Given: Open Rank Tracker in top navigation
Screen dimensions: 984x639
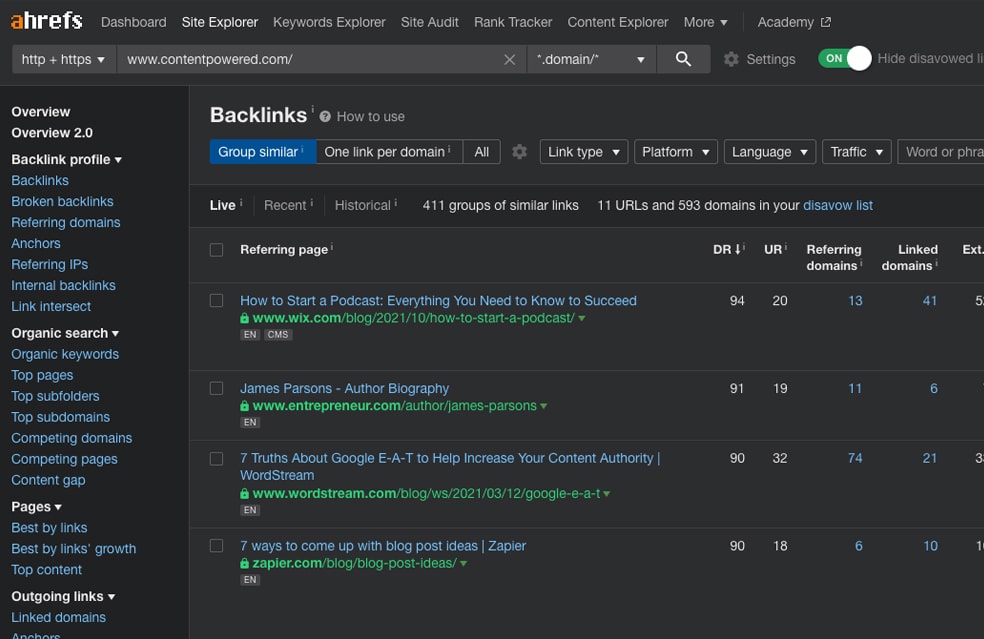Looking at the screenshot, I should click(x=513, y=22).
